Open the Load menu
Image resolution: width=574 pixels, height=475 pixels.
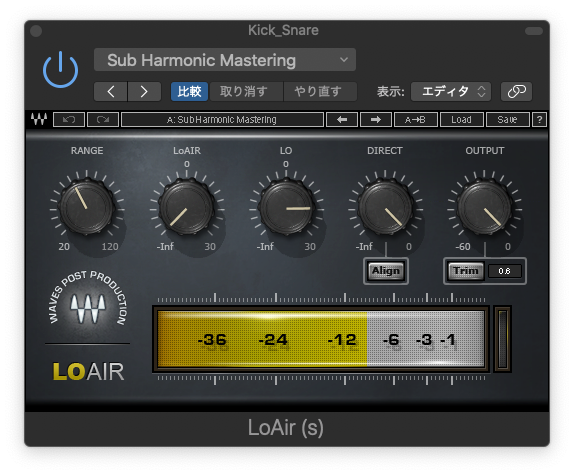point(462,120)
